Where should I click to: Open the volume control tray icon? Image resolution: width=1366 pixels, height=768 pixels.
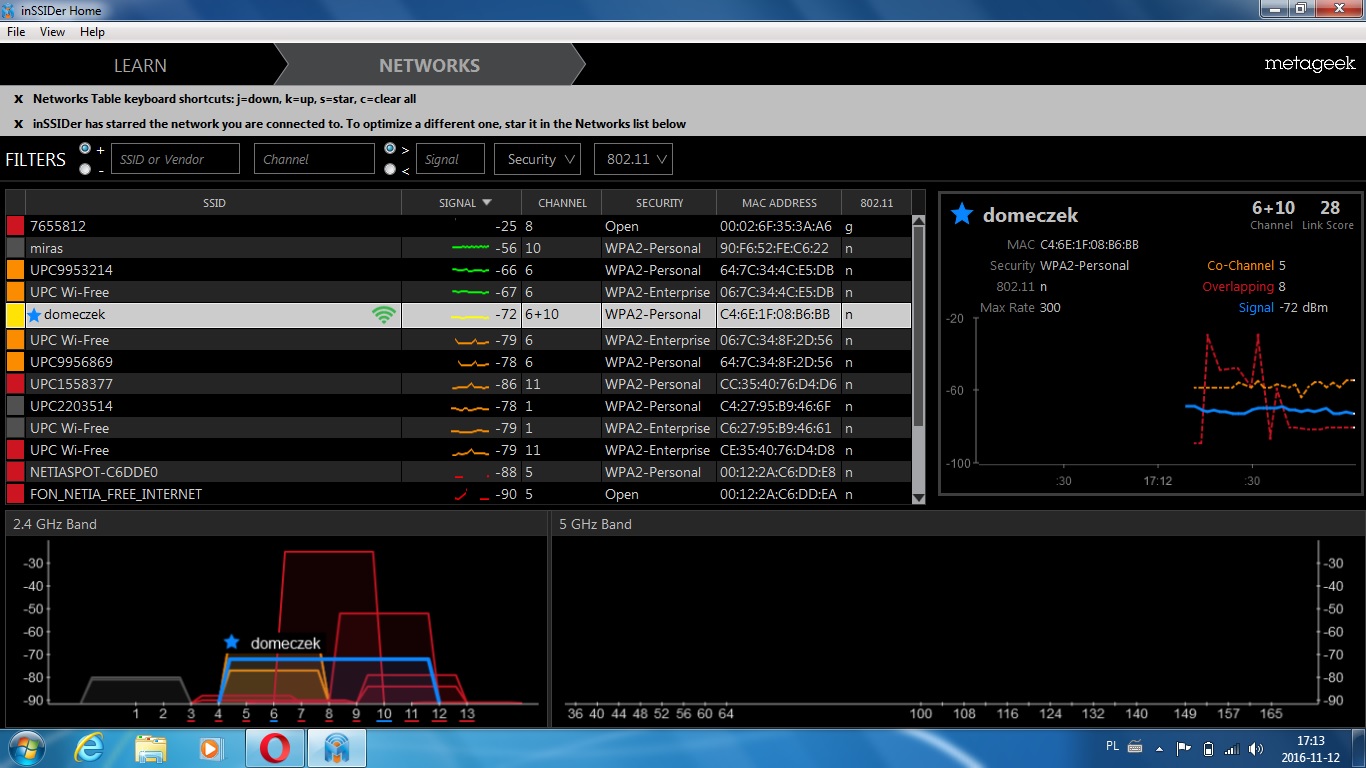pyautogui.click(x=1257, y=748)
